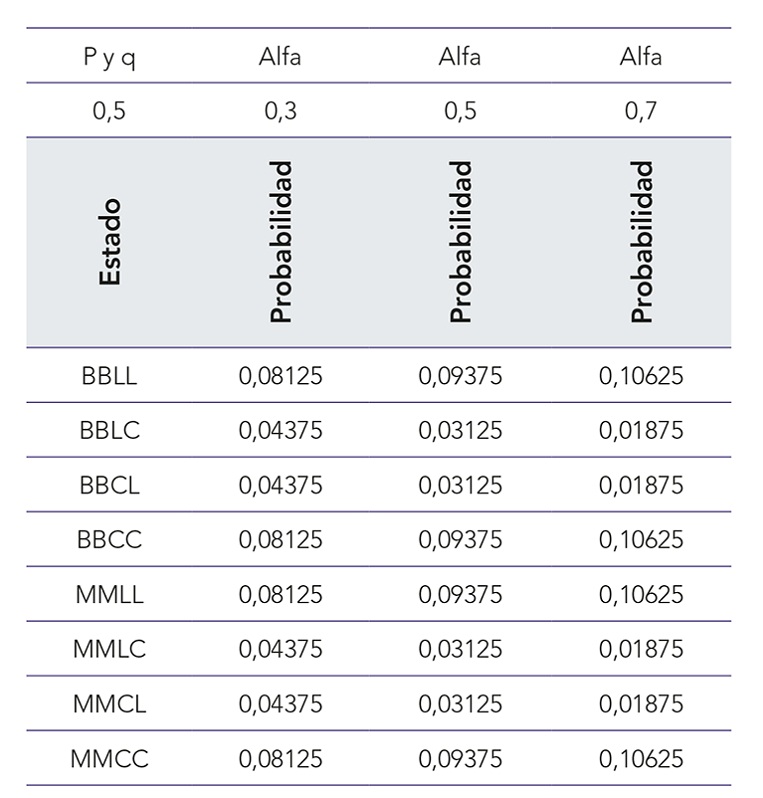Select the MMLC state cell
The width and height of the screenshot is (763, 798).
pyautogui.click(x=109, y=649)
